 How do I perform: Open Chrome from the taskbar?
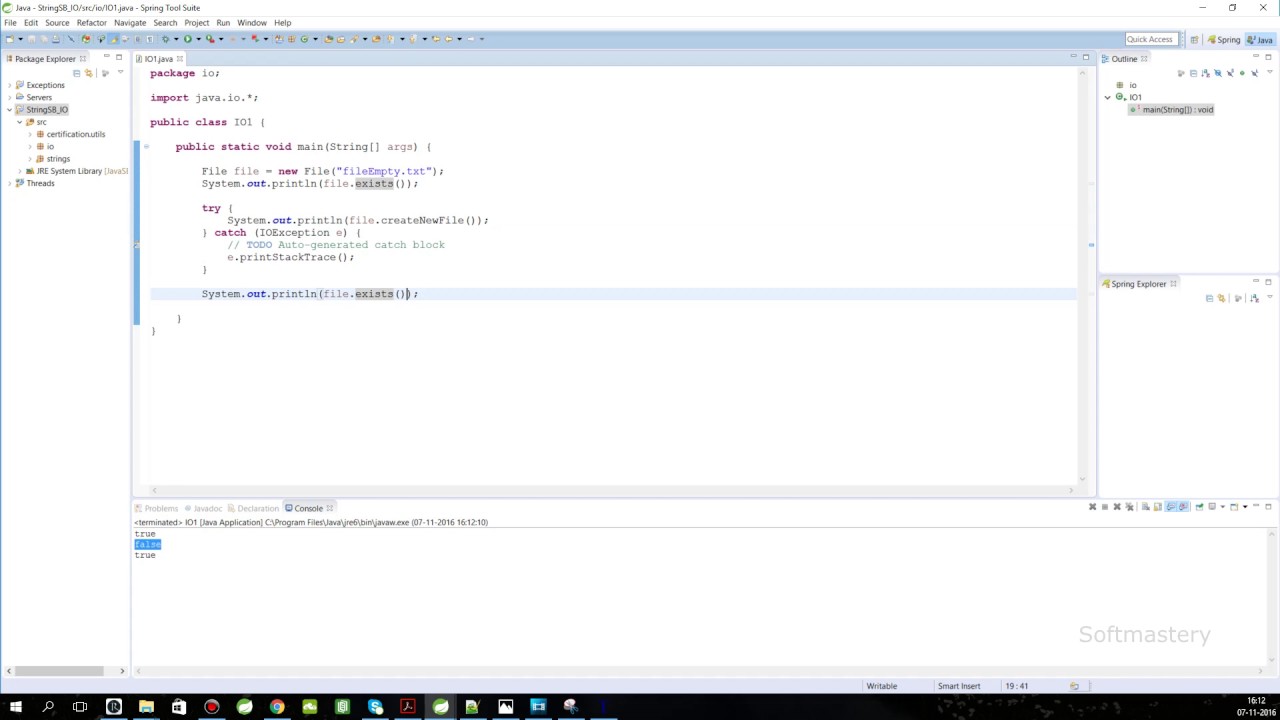click(x=277, y=707)
